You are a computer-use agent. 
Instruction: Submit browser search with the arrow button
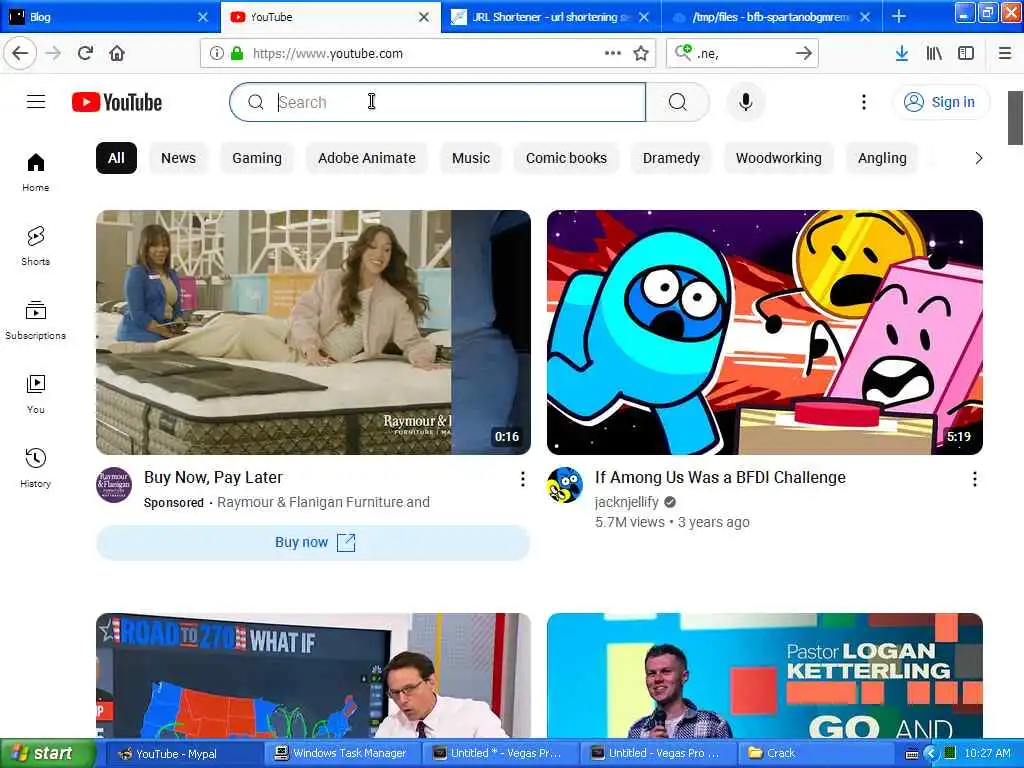click(804, 53)
